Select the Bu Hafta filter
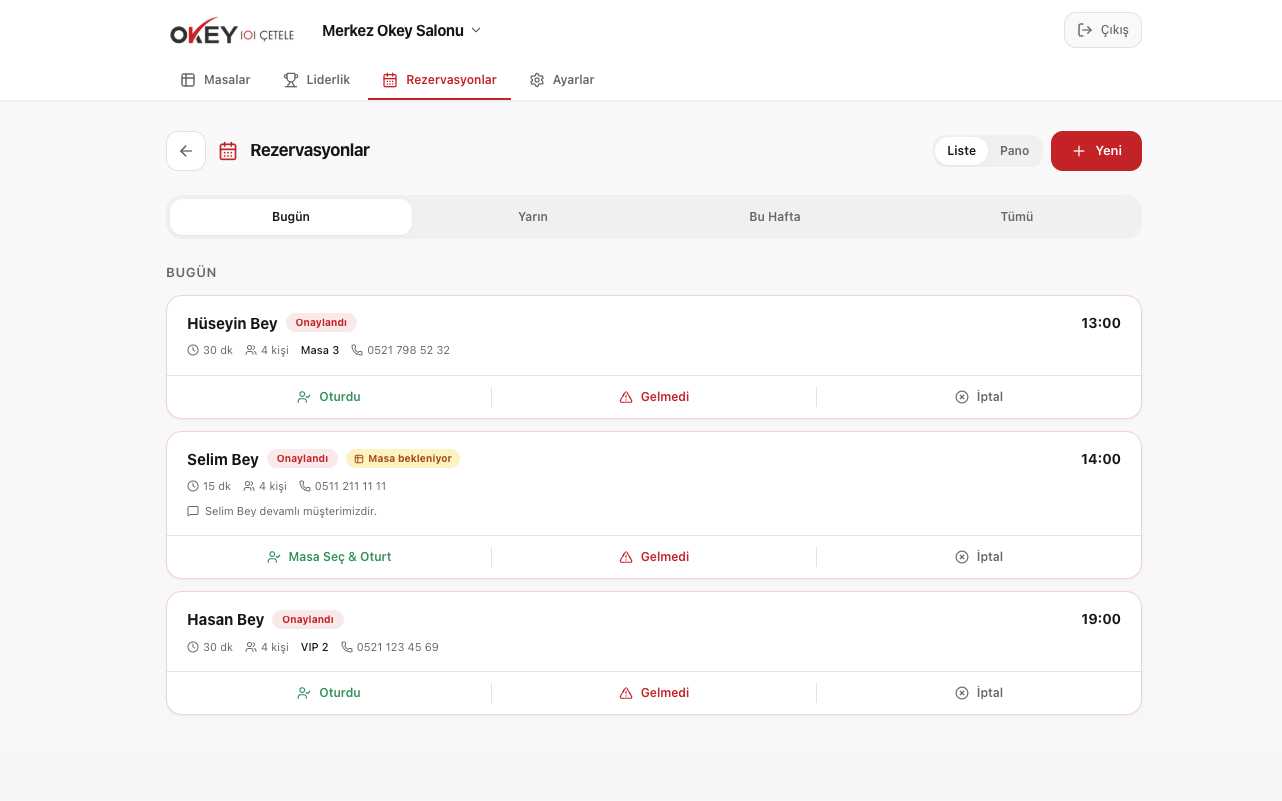This screenshot has width=1282, height=801. (774, 217)
